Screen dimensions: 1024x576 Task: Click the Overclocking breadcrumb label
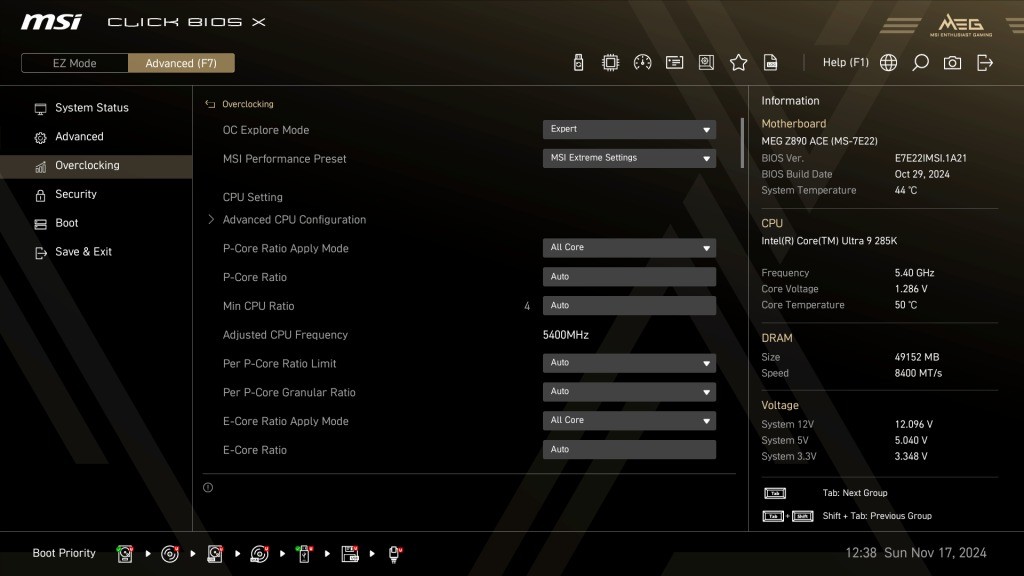[x=248, y=104]
